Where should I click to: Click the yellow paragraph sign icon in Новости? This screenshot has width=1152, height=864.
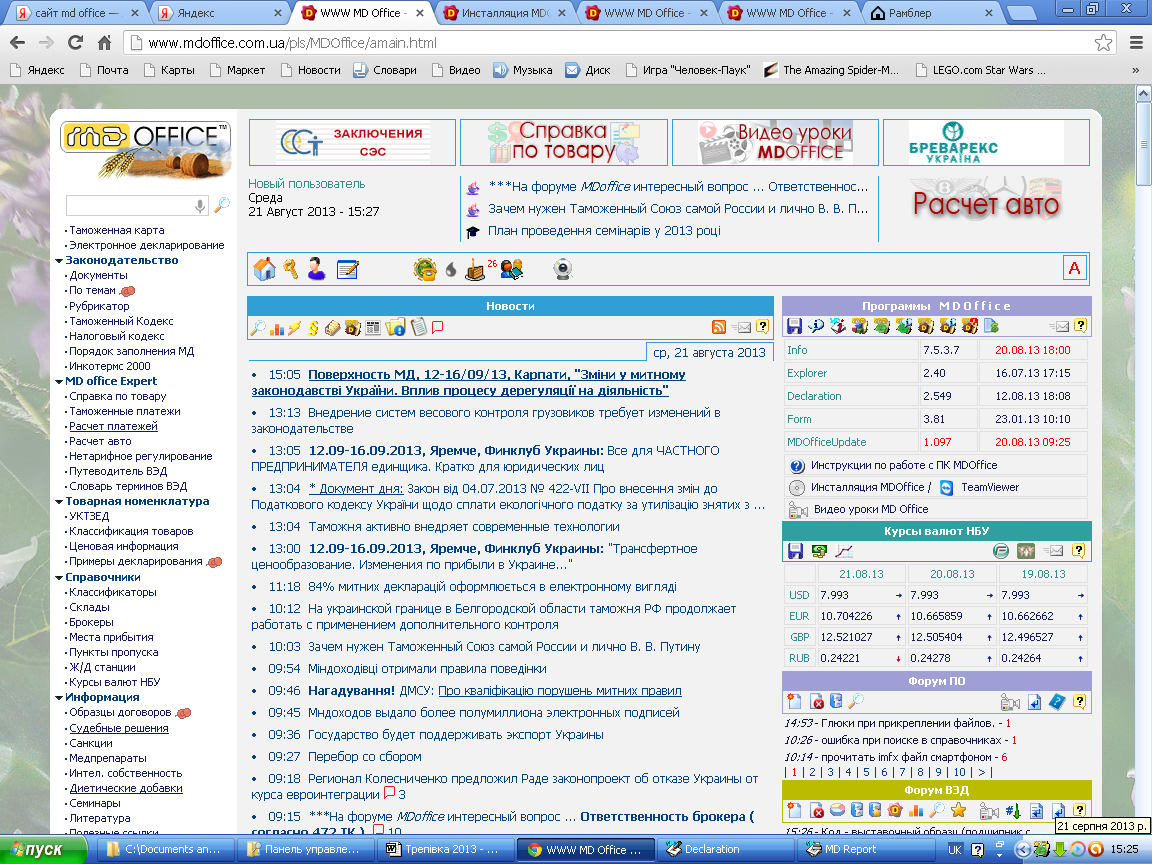click(313, 328)
